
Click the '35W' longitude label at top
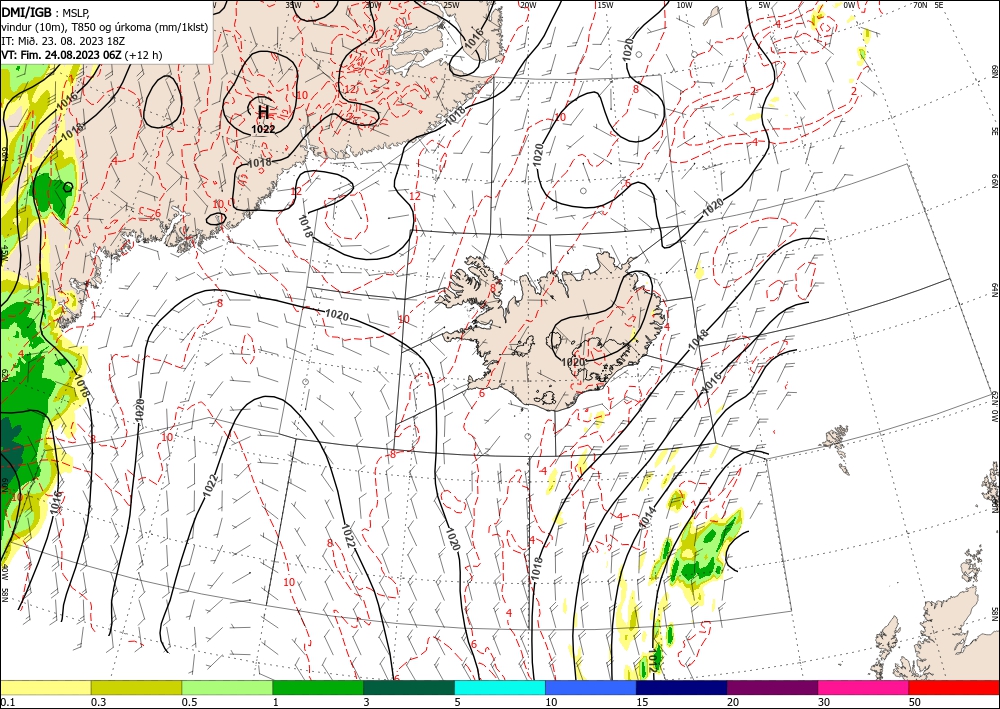click(x=293, y=4)
